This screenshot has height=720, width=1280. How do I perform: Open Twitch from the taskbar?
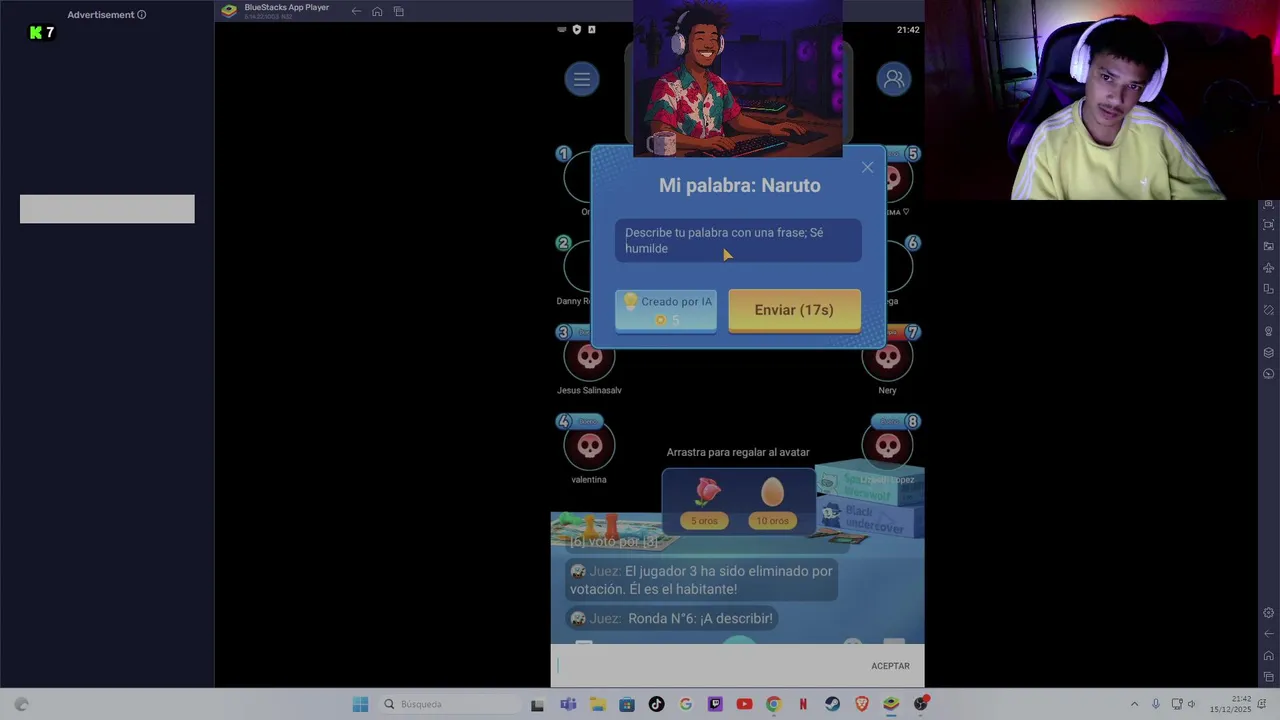715,704
